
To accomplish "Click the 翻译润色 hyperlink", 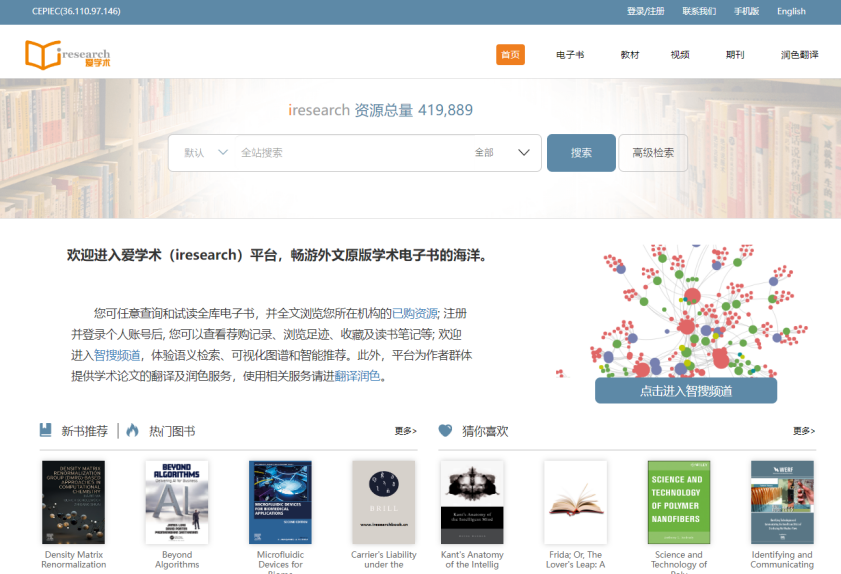I will click(x=357, y=376).
